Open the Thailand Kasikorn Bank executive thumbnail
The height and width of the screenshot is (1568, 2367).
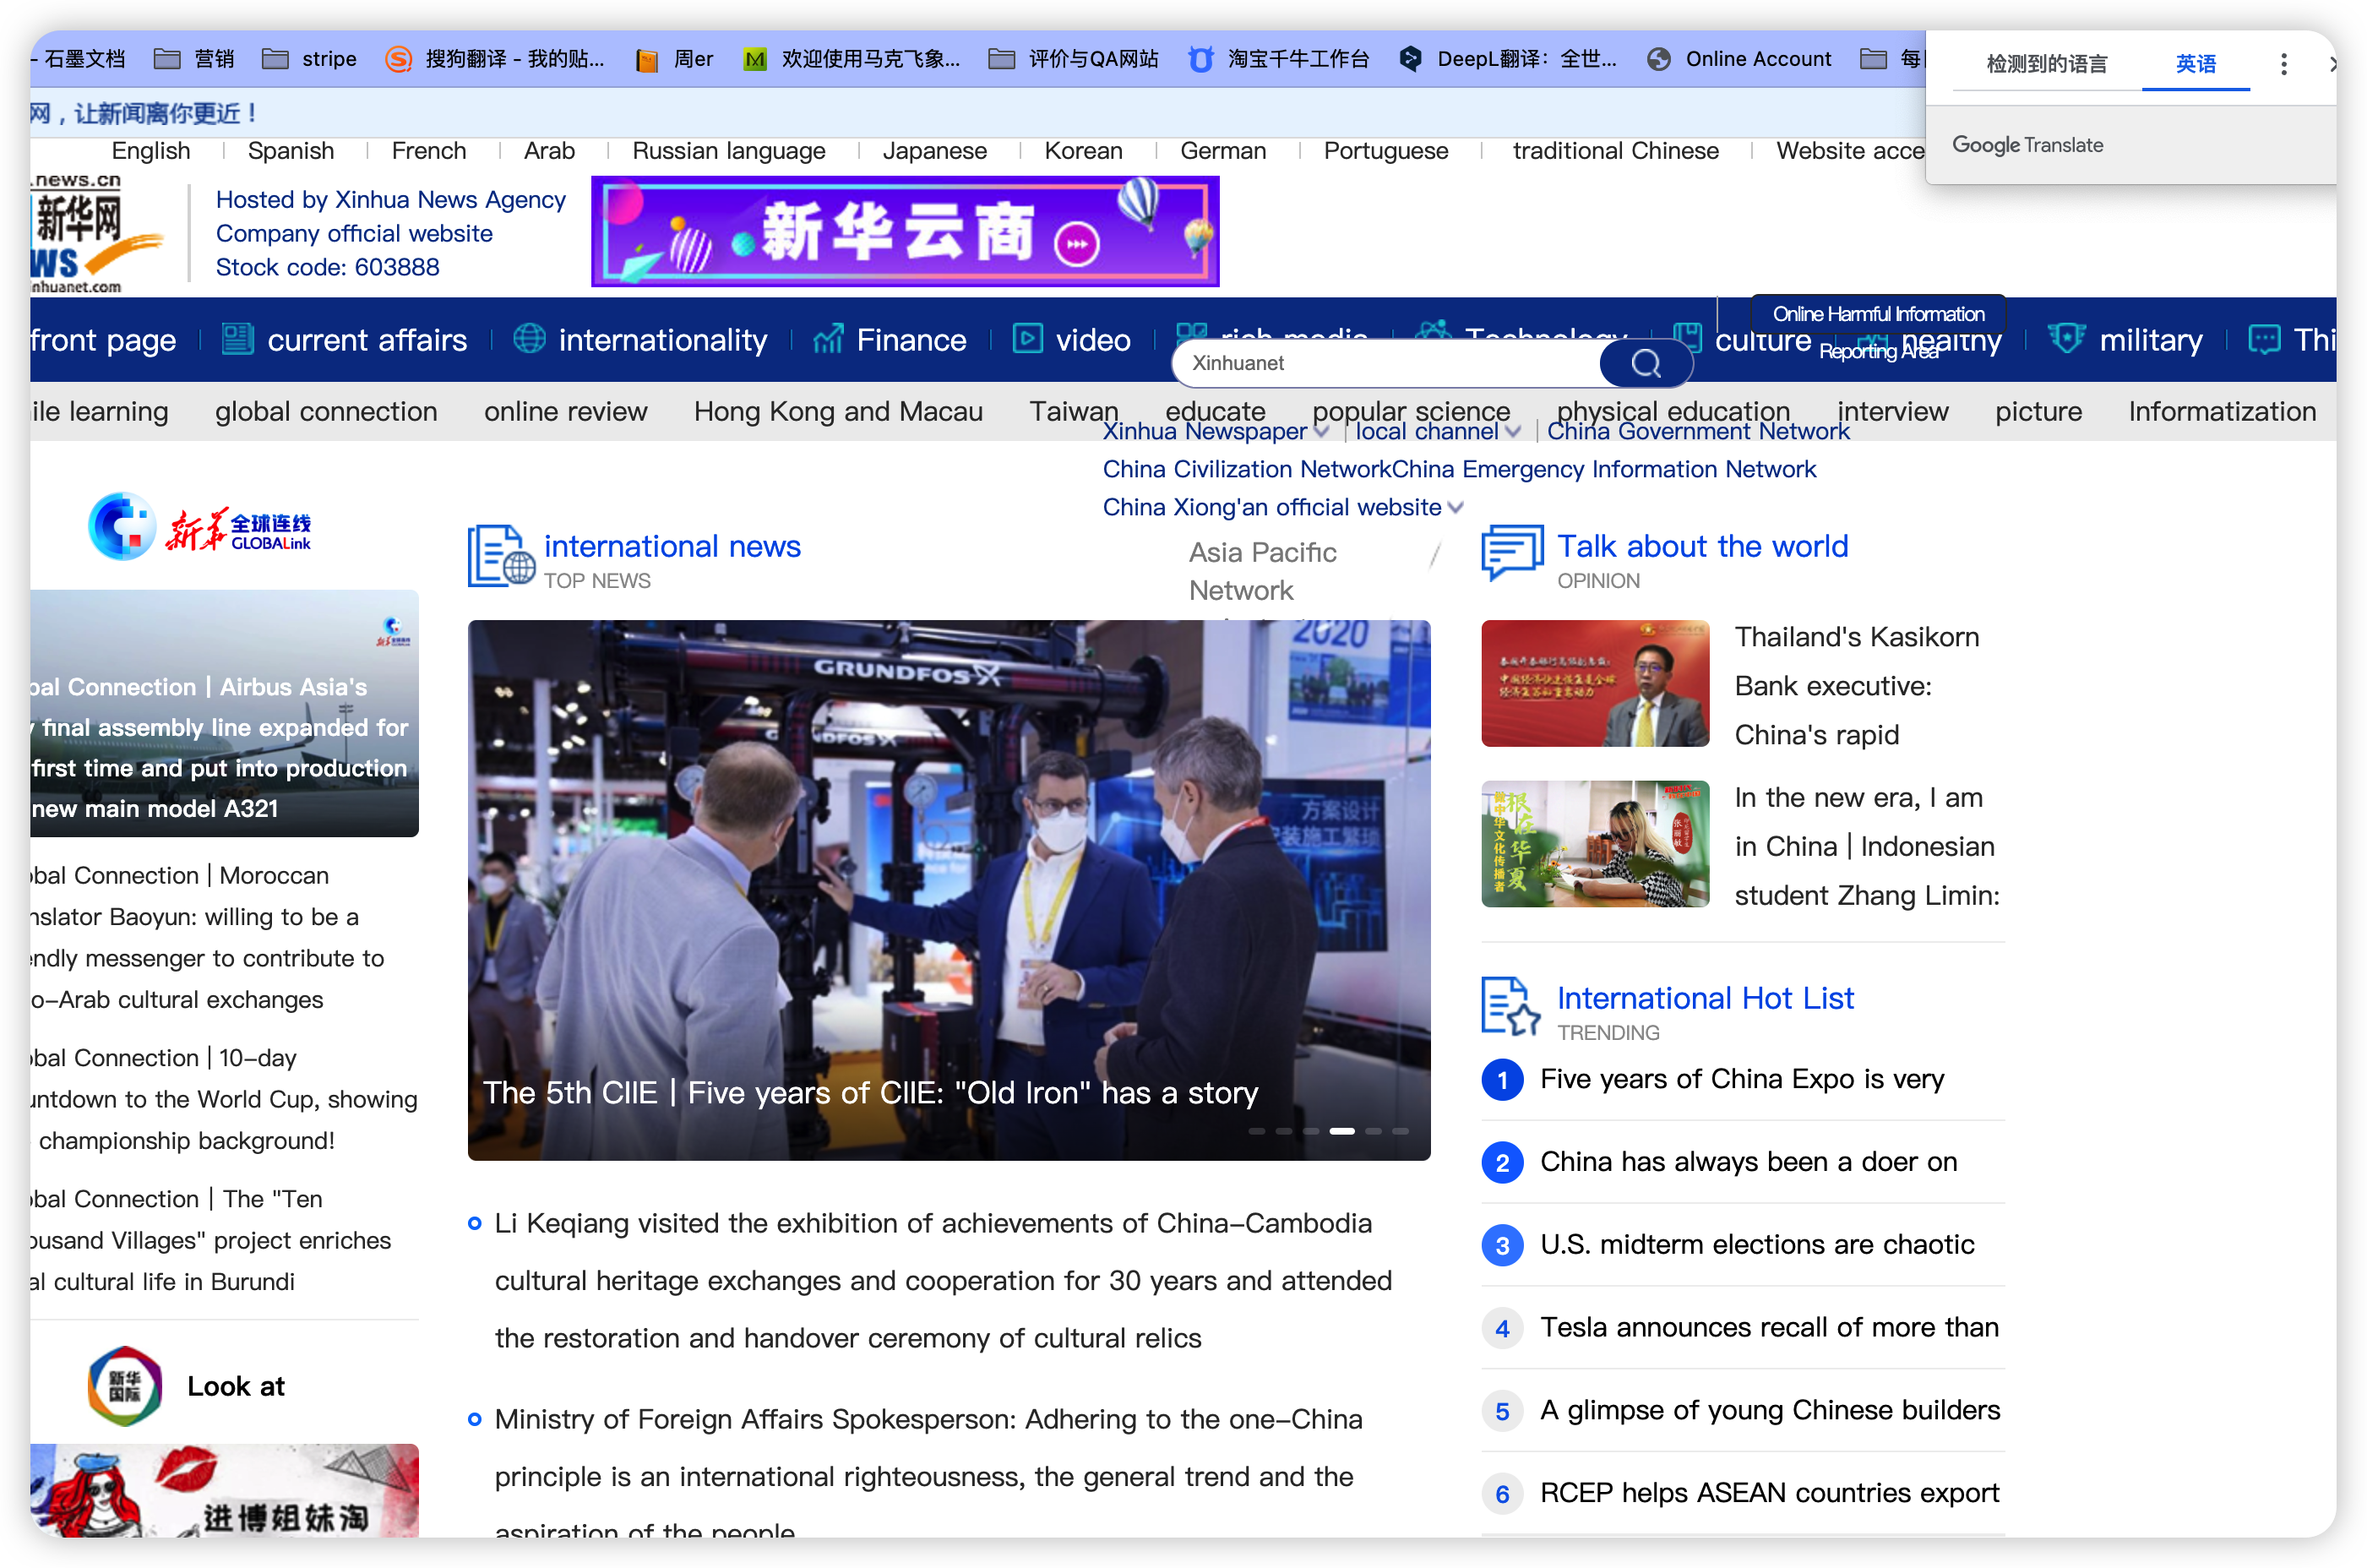coord(1595,683)
